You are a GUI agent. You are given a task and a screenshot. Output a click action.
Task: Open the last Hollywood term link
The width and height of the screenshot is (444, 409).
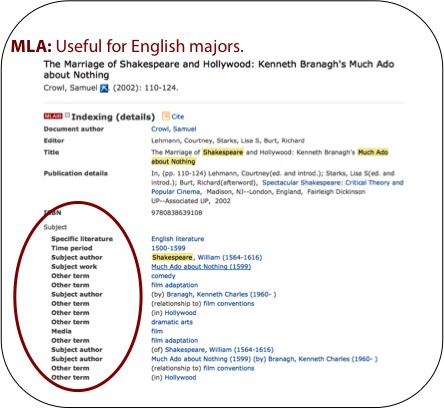pyautogui.click(x=180, y=378)
